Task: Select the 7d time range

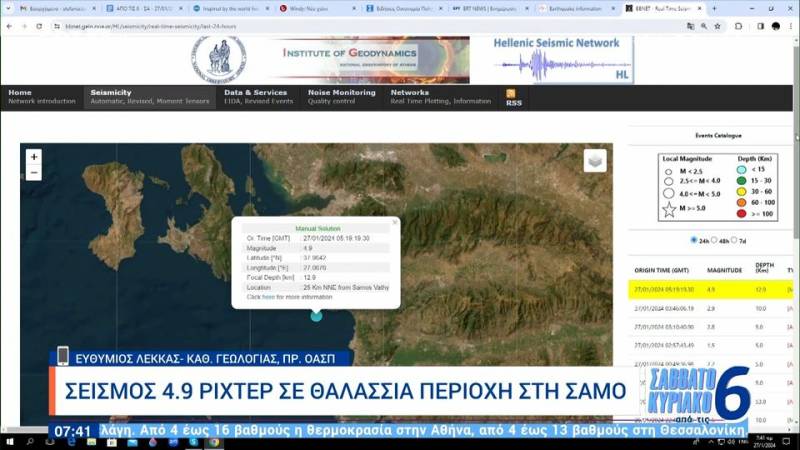Action: point(734,240)
